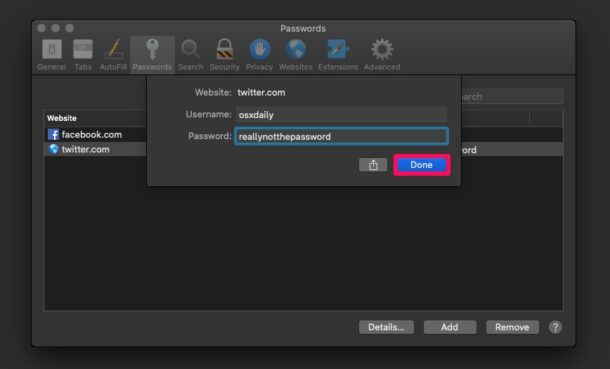Viewport: 610px width, 369px height.
Task: Open the General preferences pane
Action: tap(52, 55)
